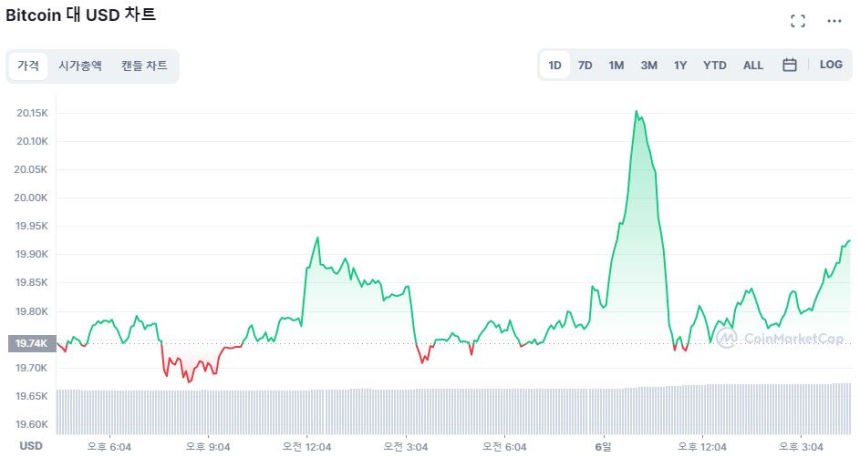The image size is (860, 457).
Task: Select the 1Y time range
Action: tap(680, 65)
